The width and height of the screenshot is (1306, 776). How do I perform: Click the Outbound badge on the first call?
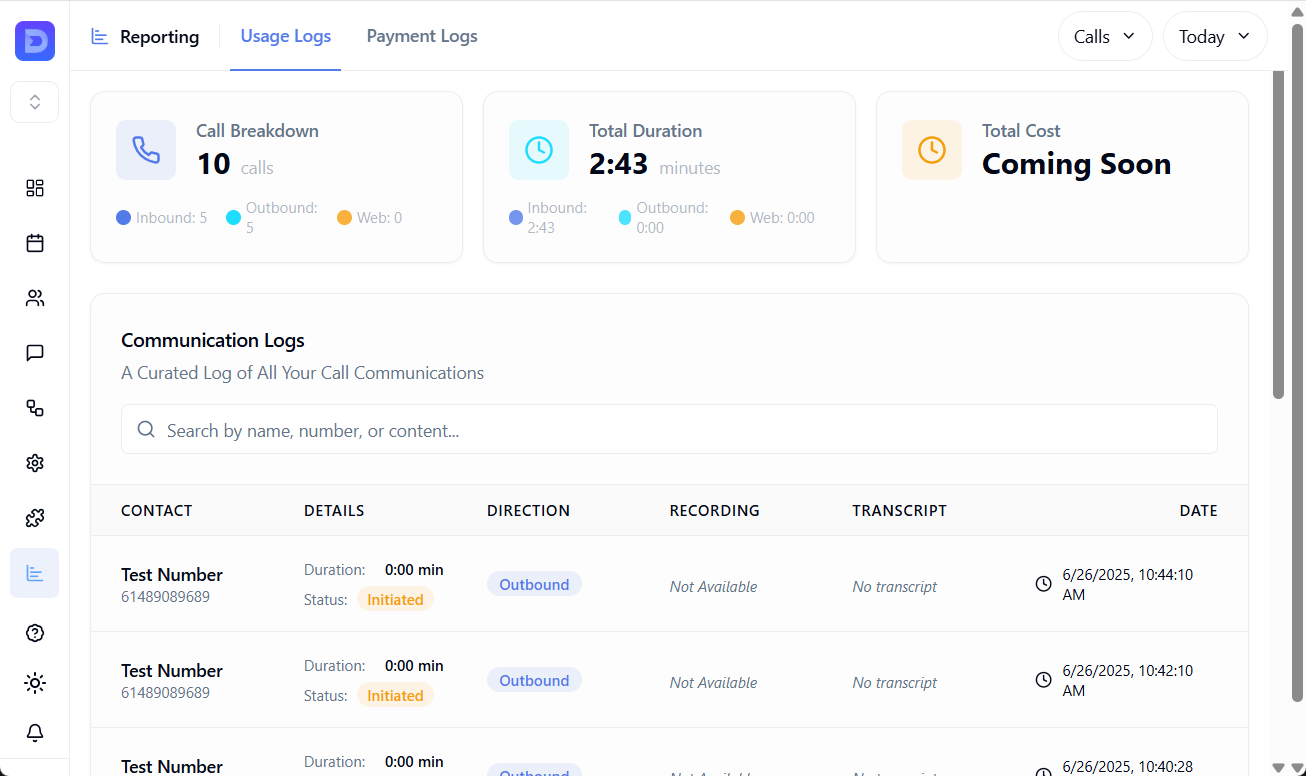click(534, 583)
